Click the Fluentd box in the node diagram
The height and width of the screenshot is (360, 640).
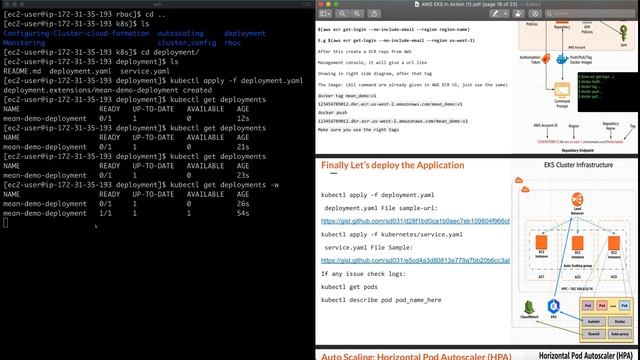click(x=593, y=334)
